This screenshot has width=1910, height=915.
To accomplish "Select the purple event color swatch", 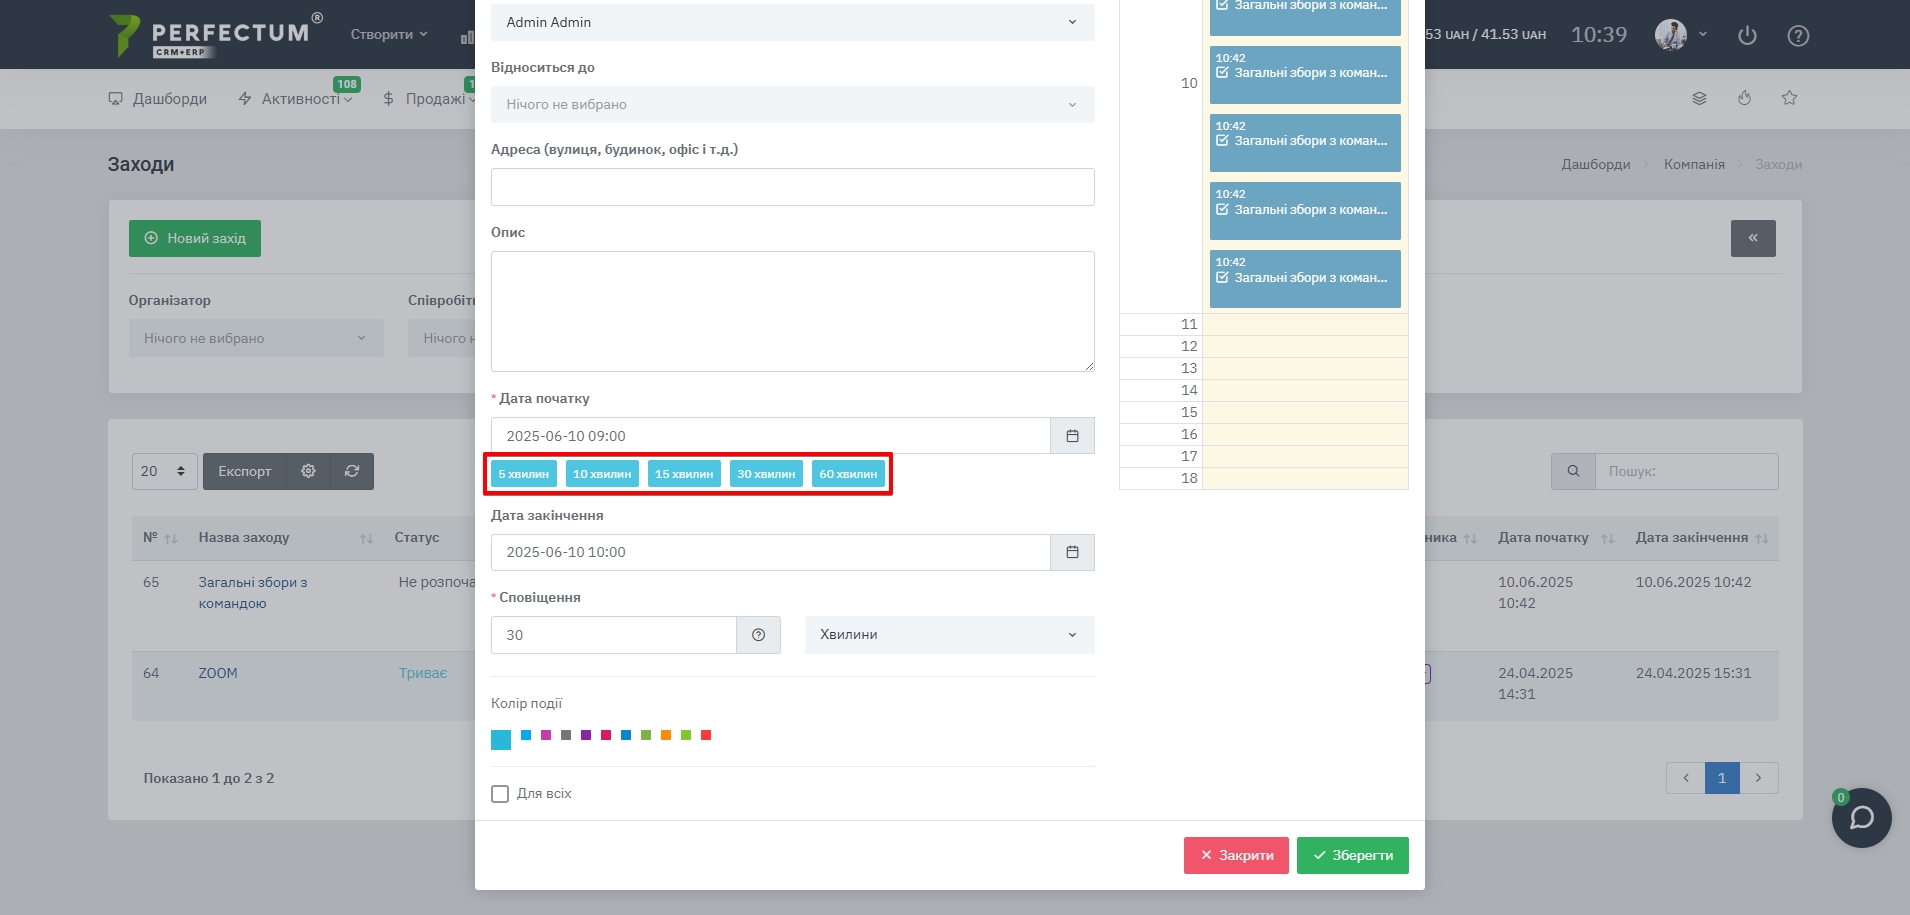I will coord(586,735).
